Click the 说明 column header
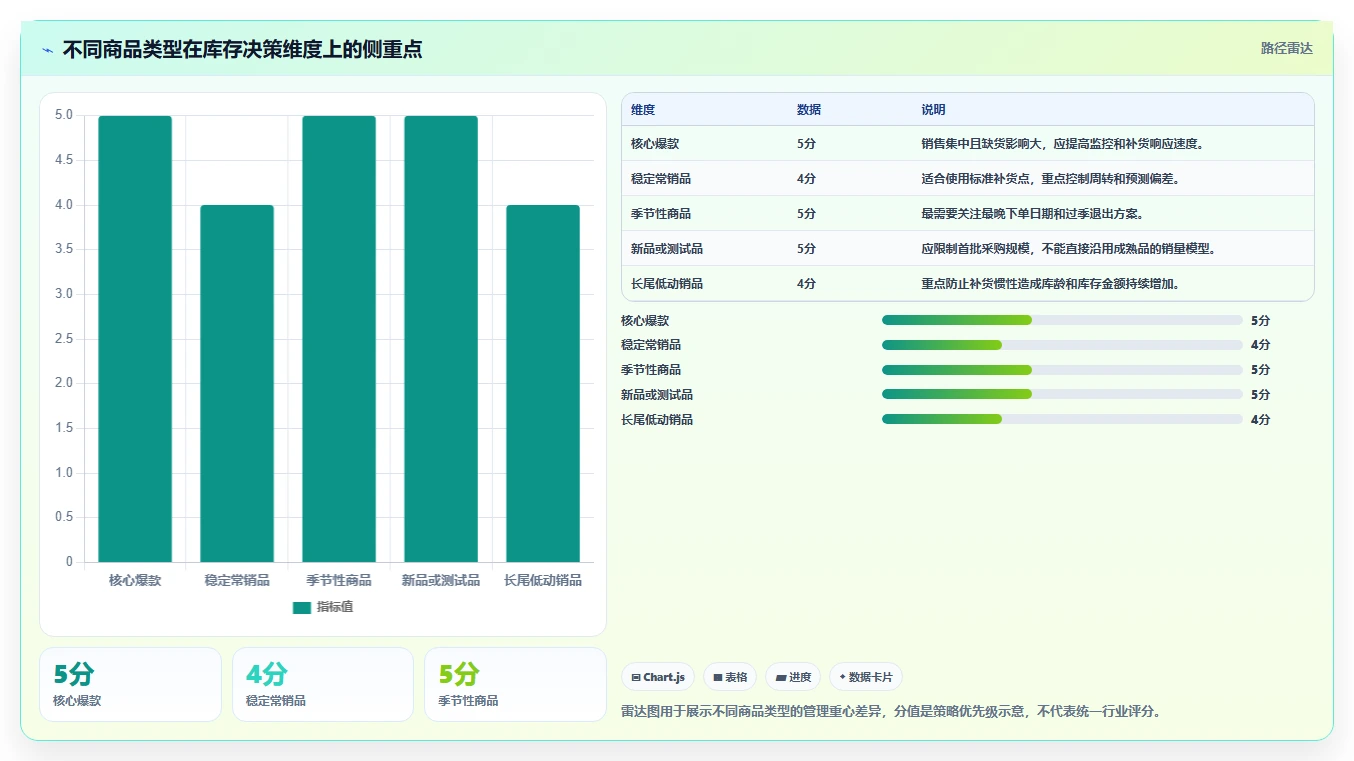Viewport: 1354px width, 761px height. tap(933, 110)
